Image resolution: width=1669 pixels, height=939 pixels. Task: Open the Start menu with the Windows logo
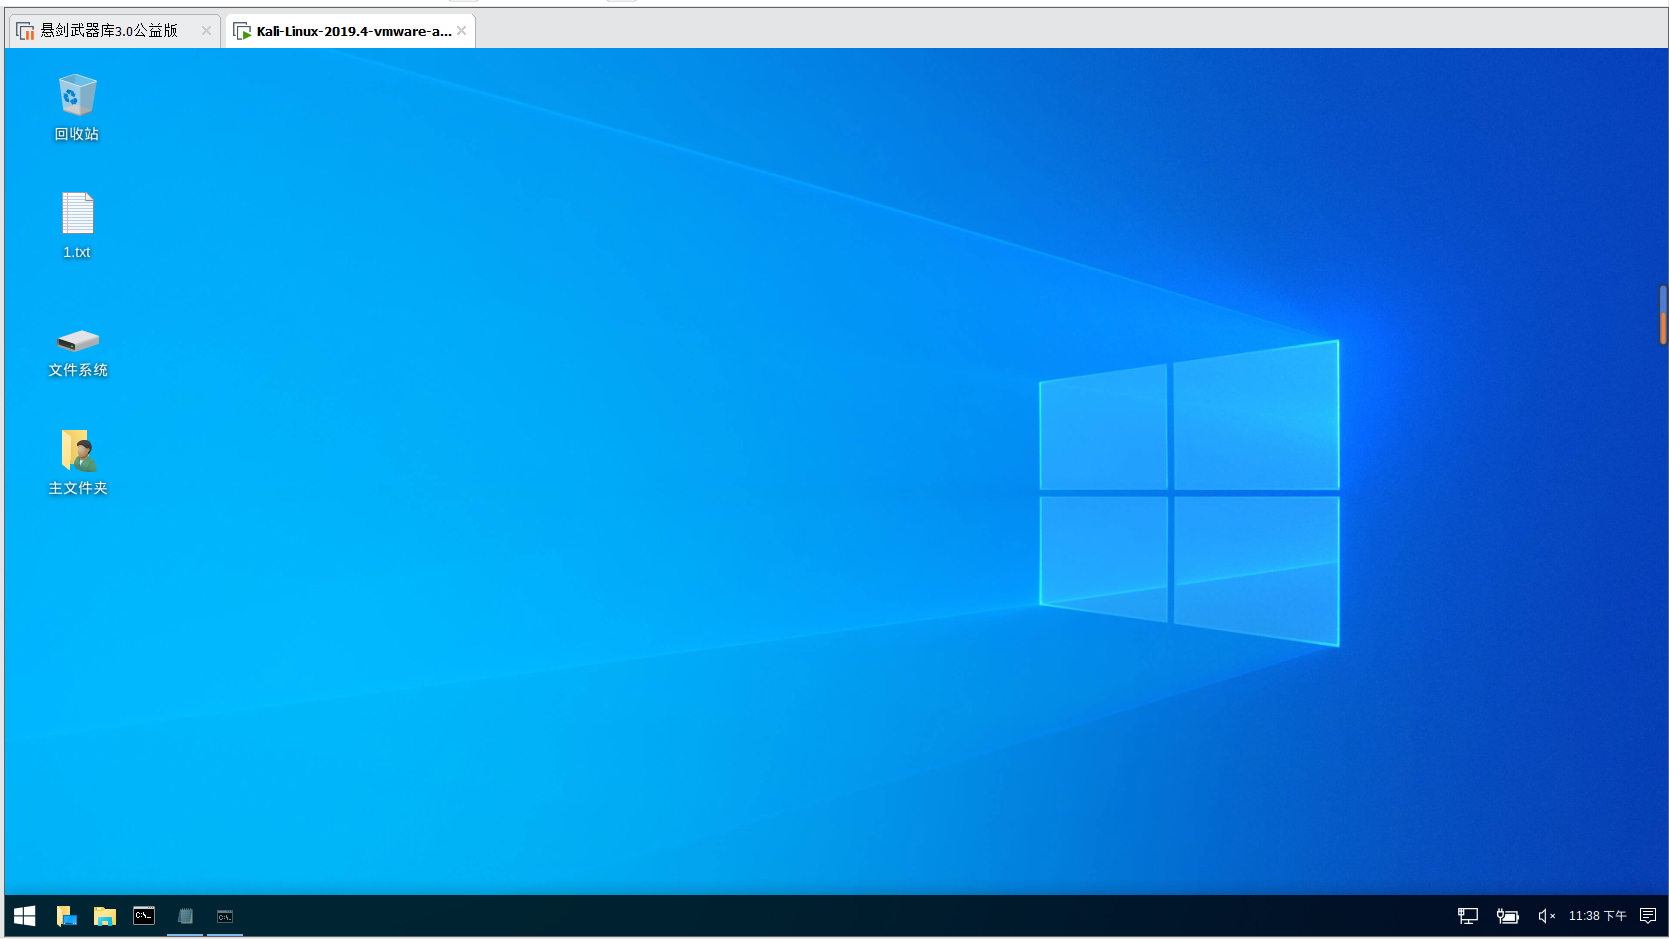[x=25, y=916]
